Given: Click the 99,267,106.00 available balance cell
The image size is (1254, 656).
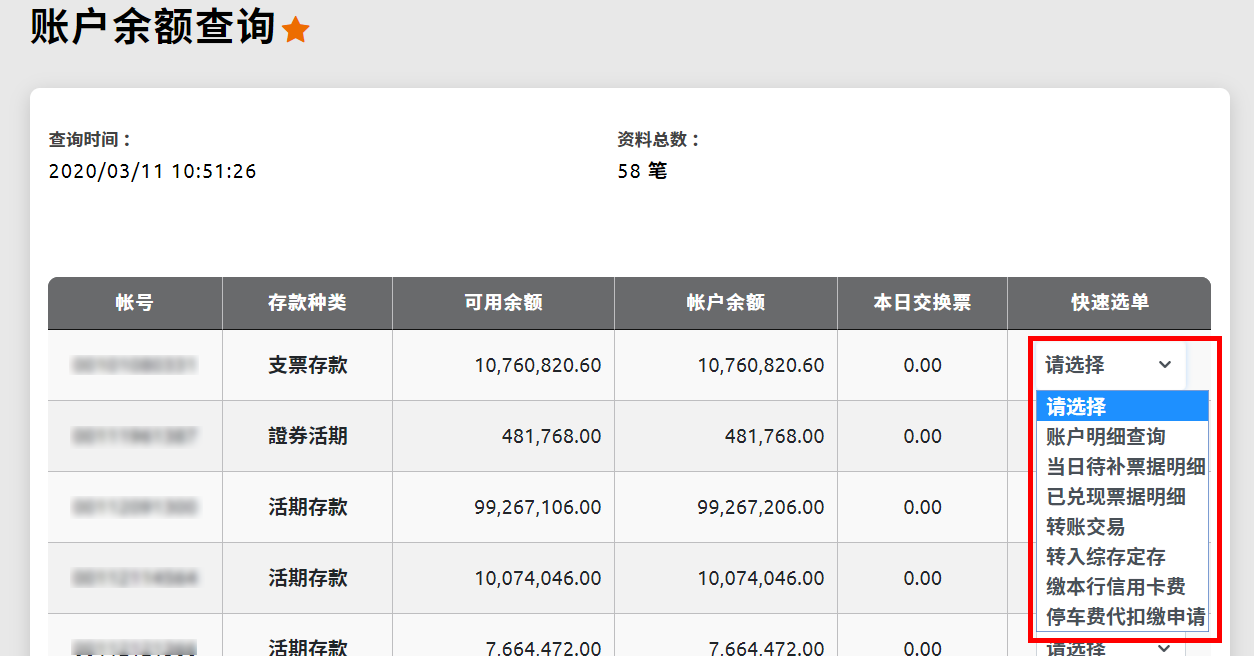Looking at the screenshot, I should click(538, 507).
